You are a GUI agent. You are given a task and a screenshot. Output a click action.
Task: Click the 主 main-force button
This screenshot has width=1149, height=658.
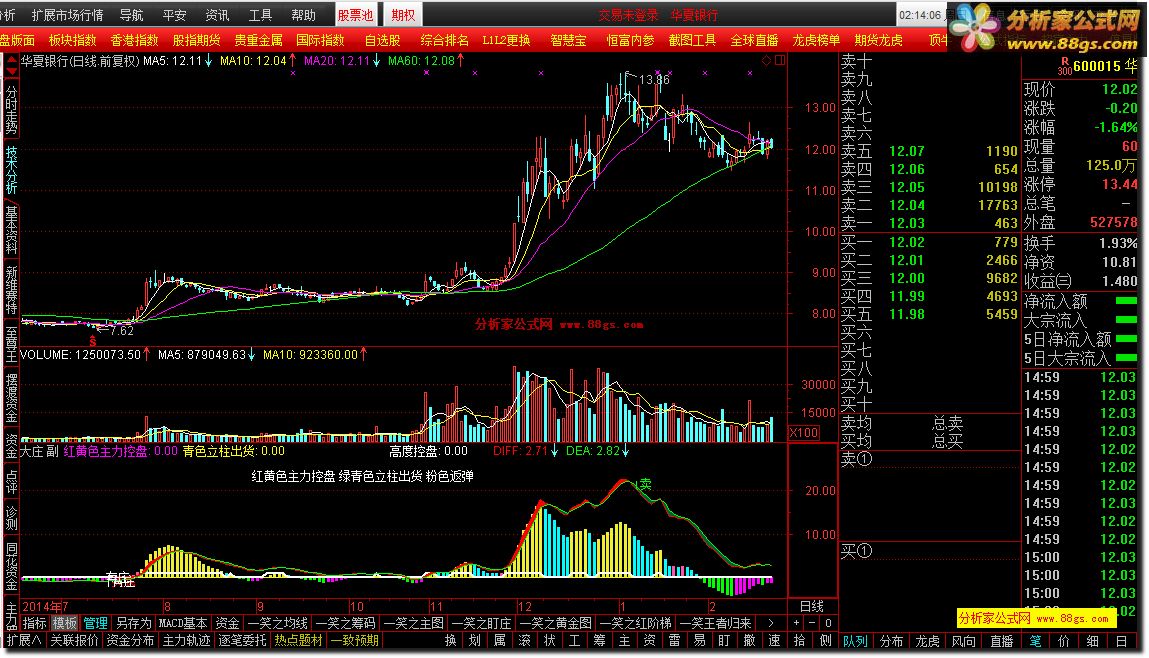click(x=625, y=640)
